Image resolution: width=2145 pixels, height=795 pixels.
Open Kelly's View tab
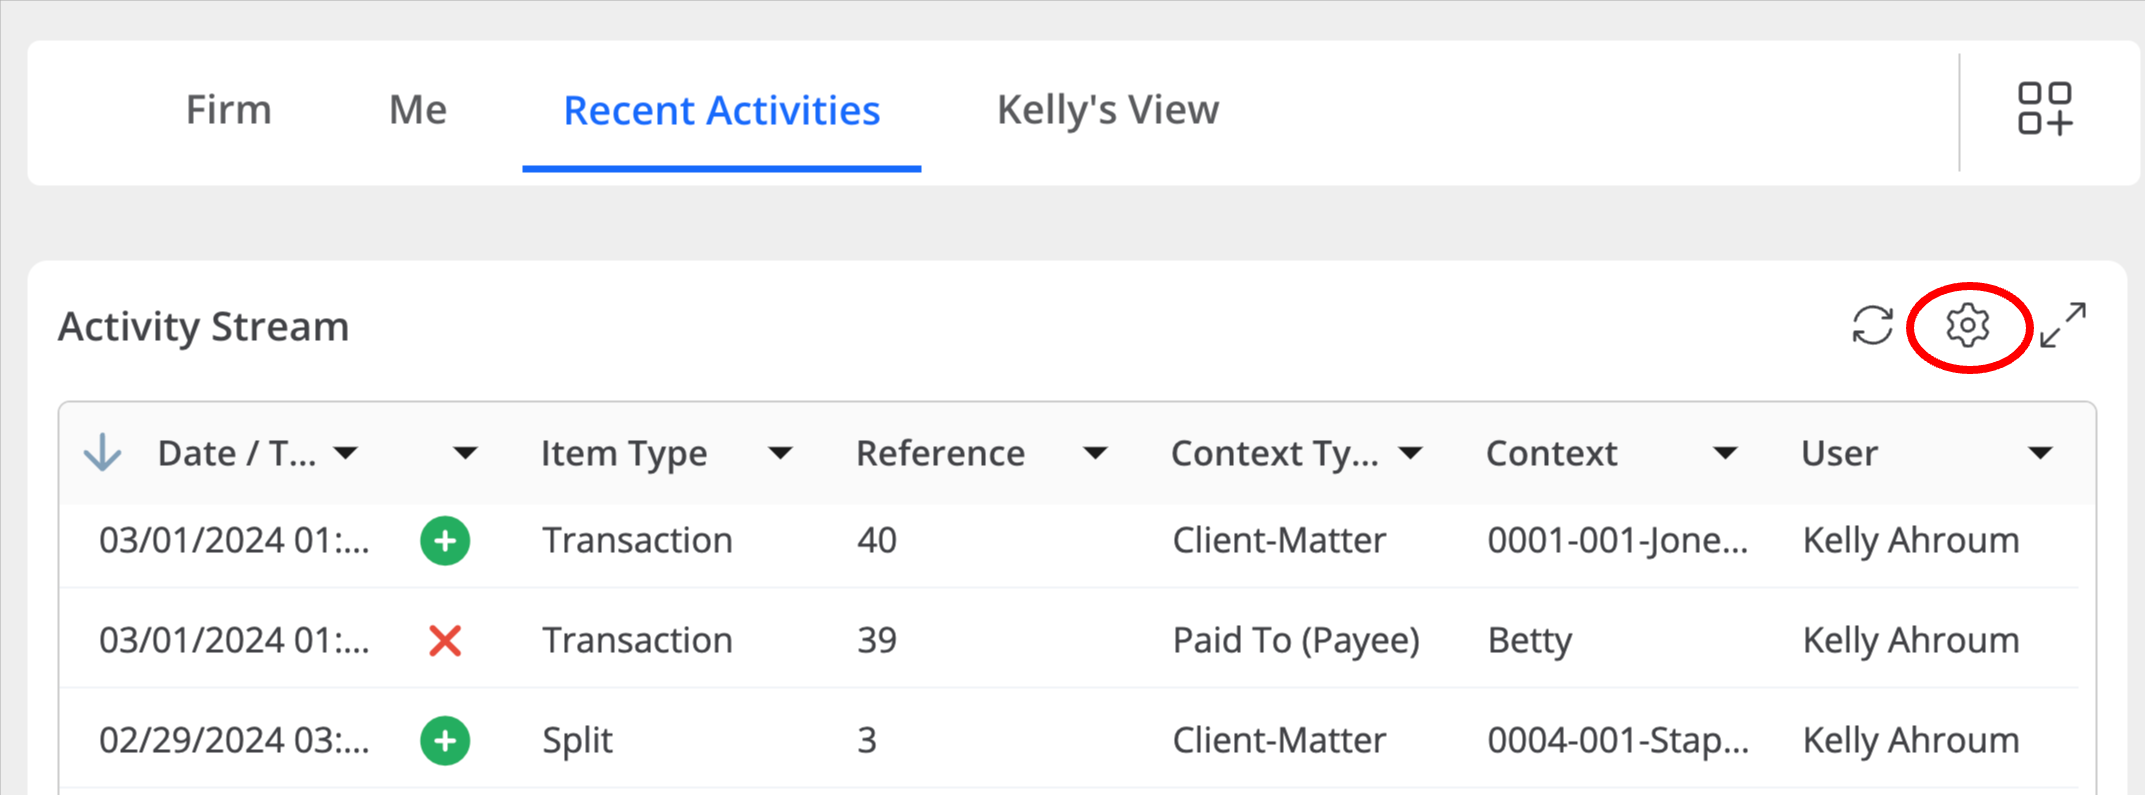coord(1108,110)
